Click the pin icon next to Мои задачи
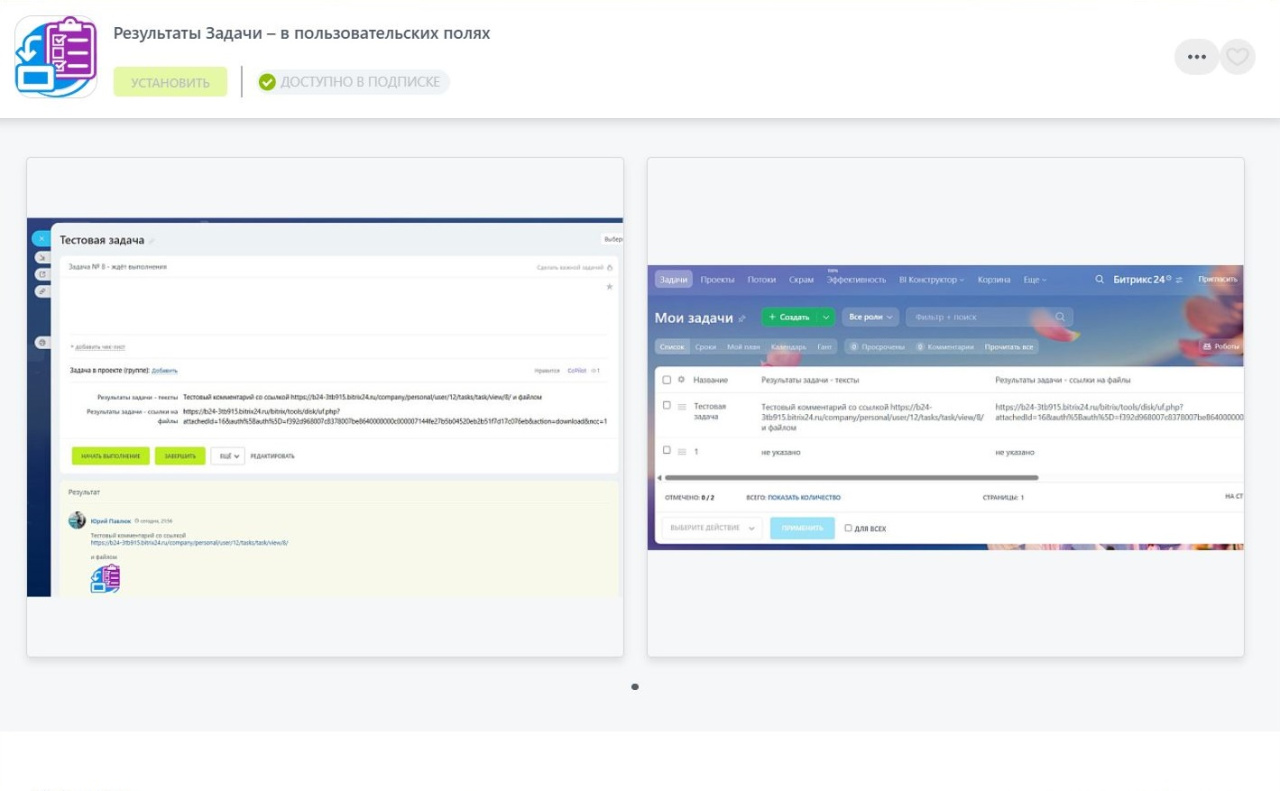This screenshot has width=1280, height=791. tap(742, 319)
